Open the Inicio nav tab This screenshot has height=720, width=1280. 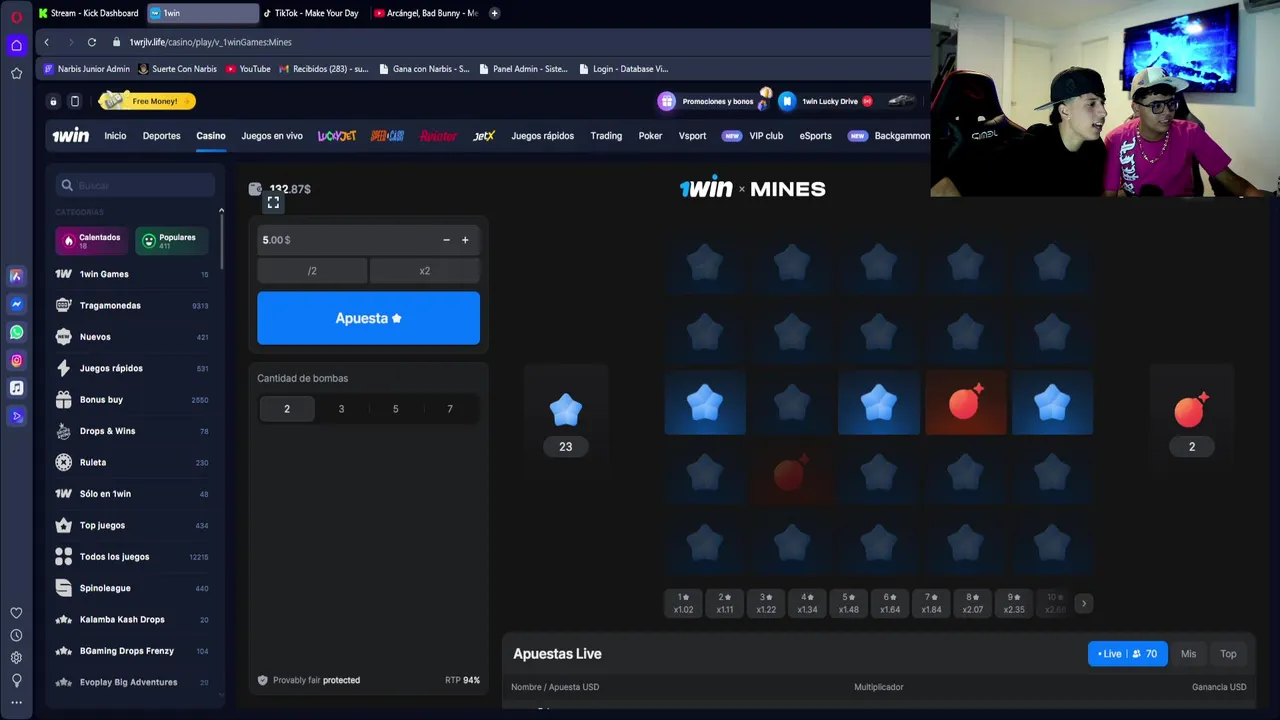pyautogui.click(x=115, y=136)
